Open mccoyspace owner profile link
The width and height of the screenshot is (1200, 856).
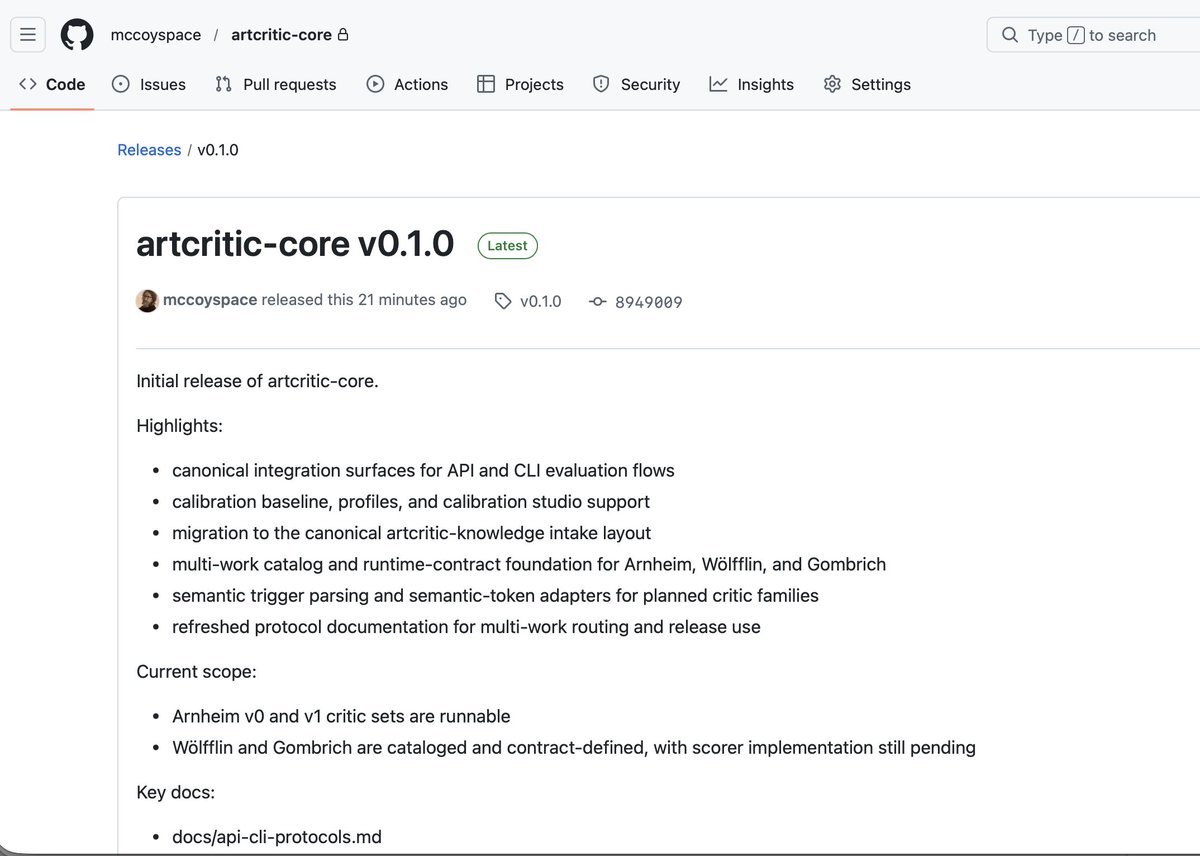click(x=156, y=35)
